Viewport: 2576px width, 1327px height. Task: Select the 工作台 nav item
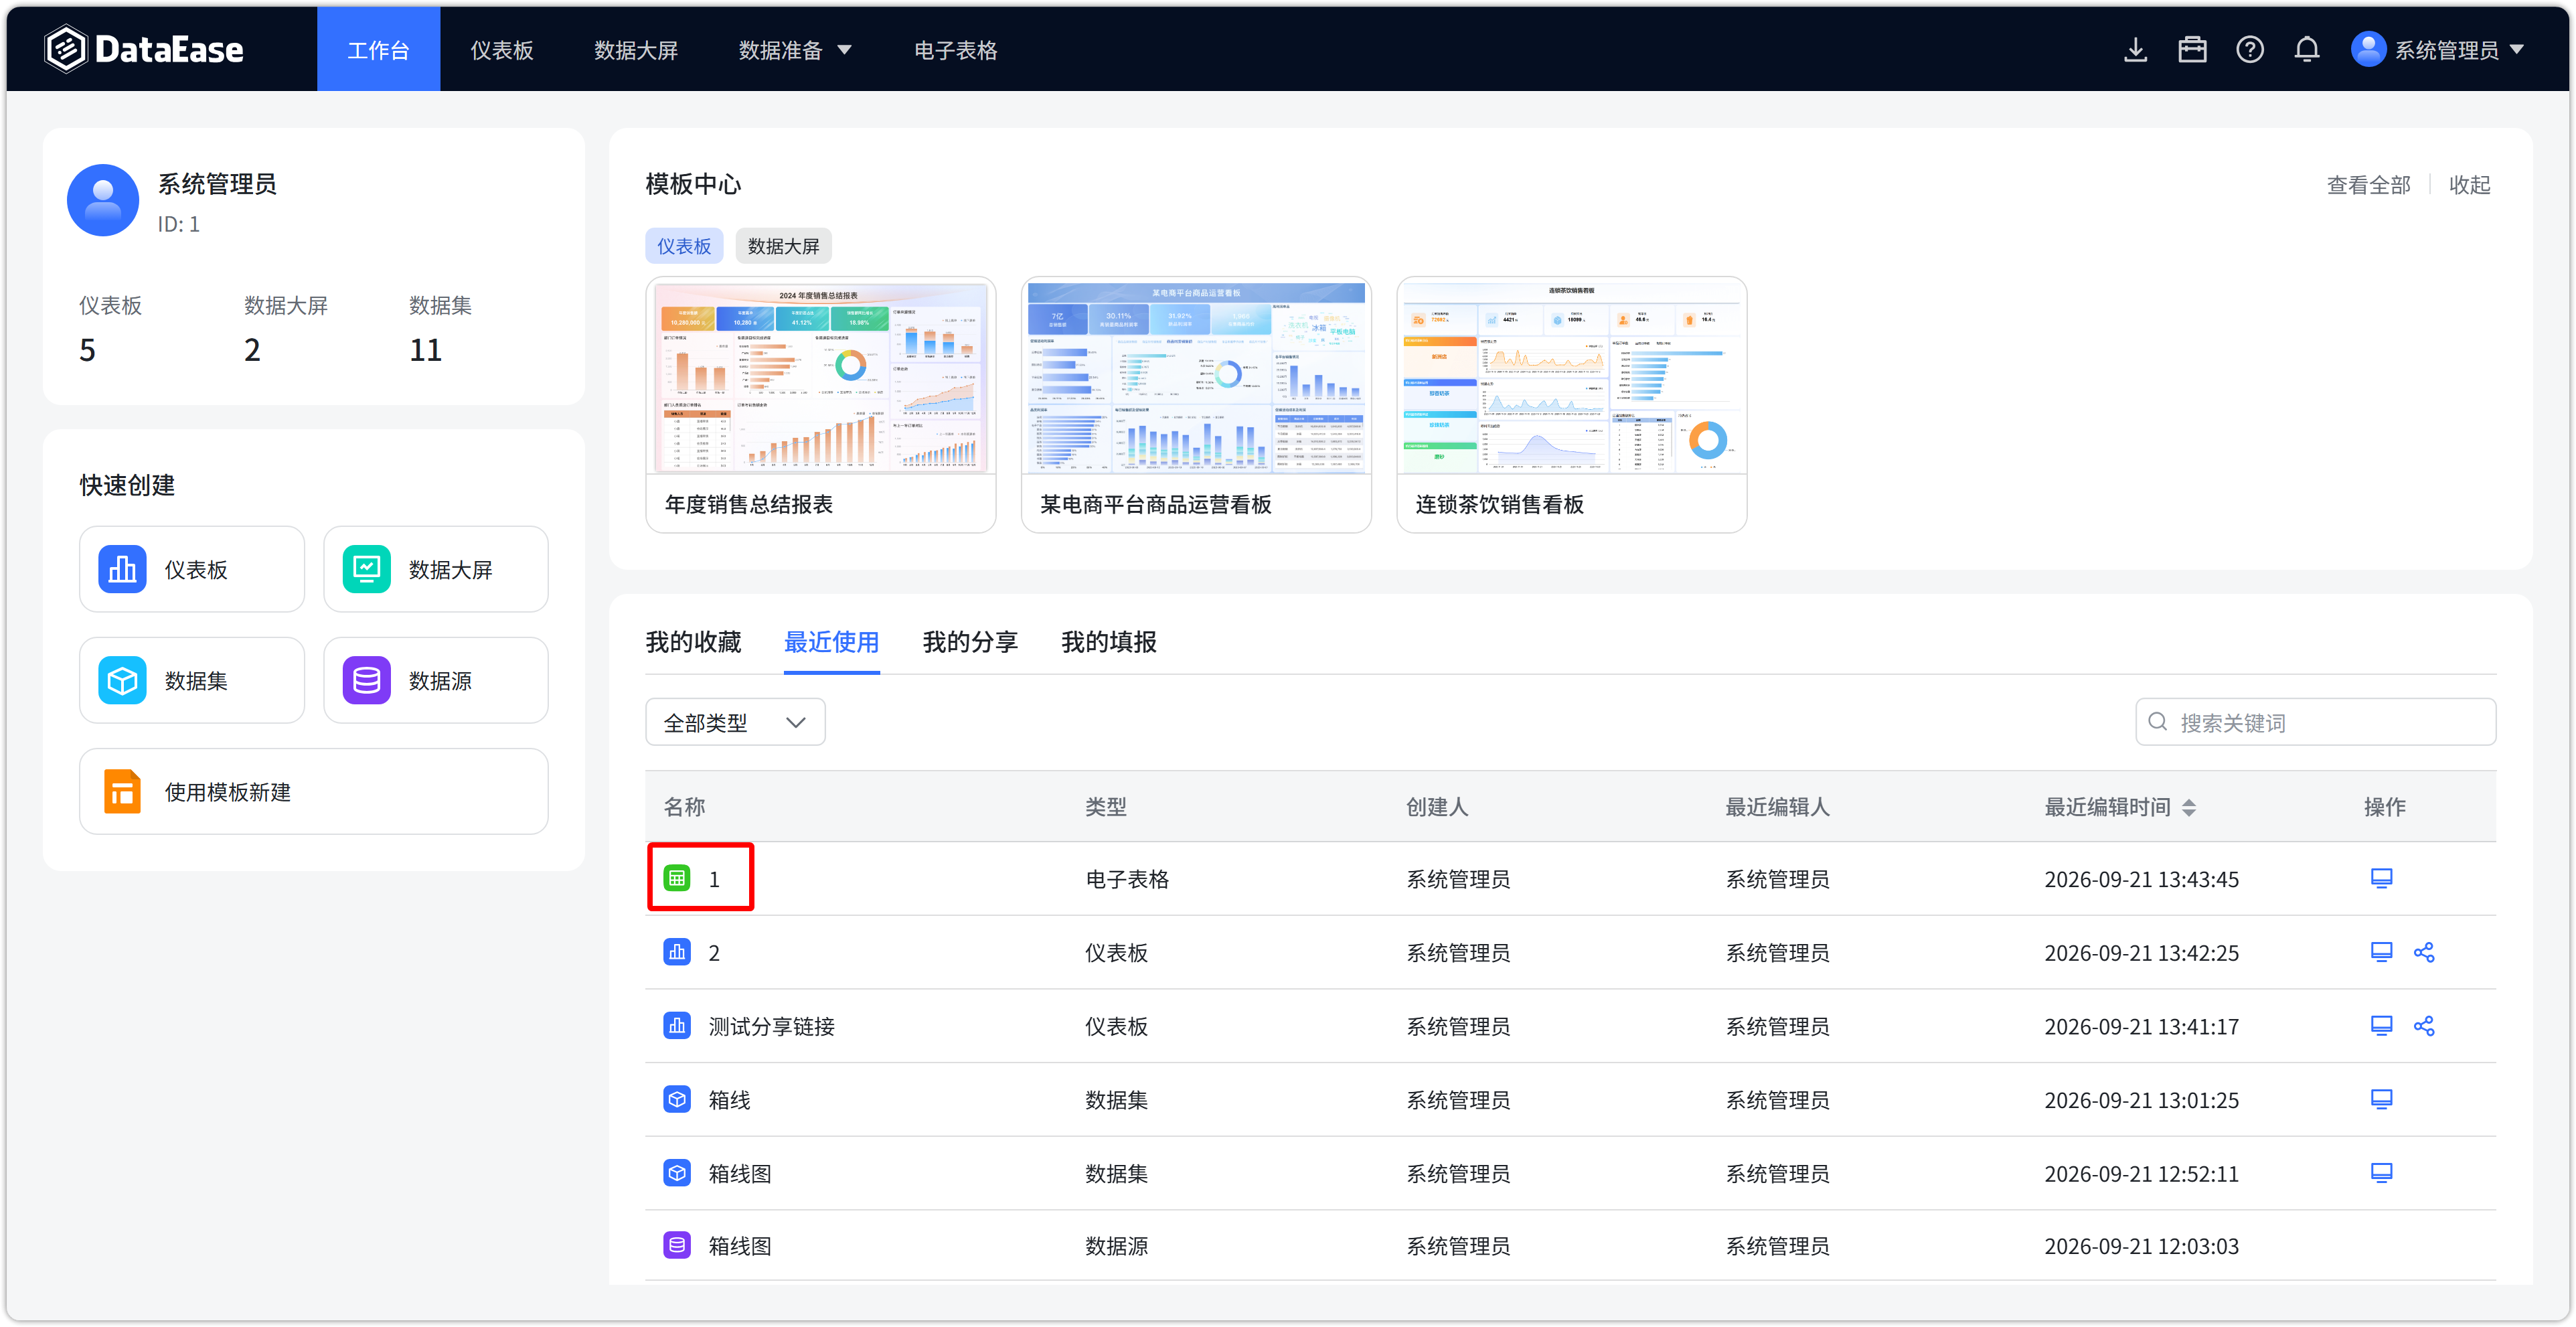[378, 49]
